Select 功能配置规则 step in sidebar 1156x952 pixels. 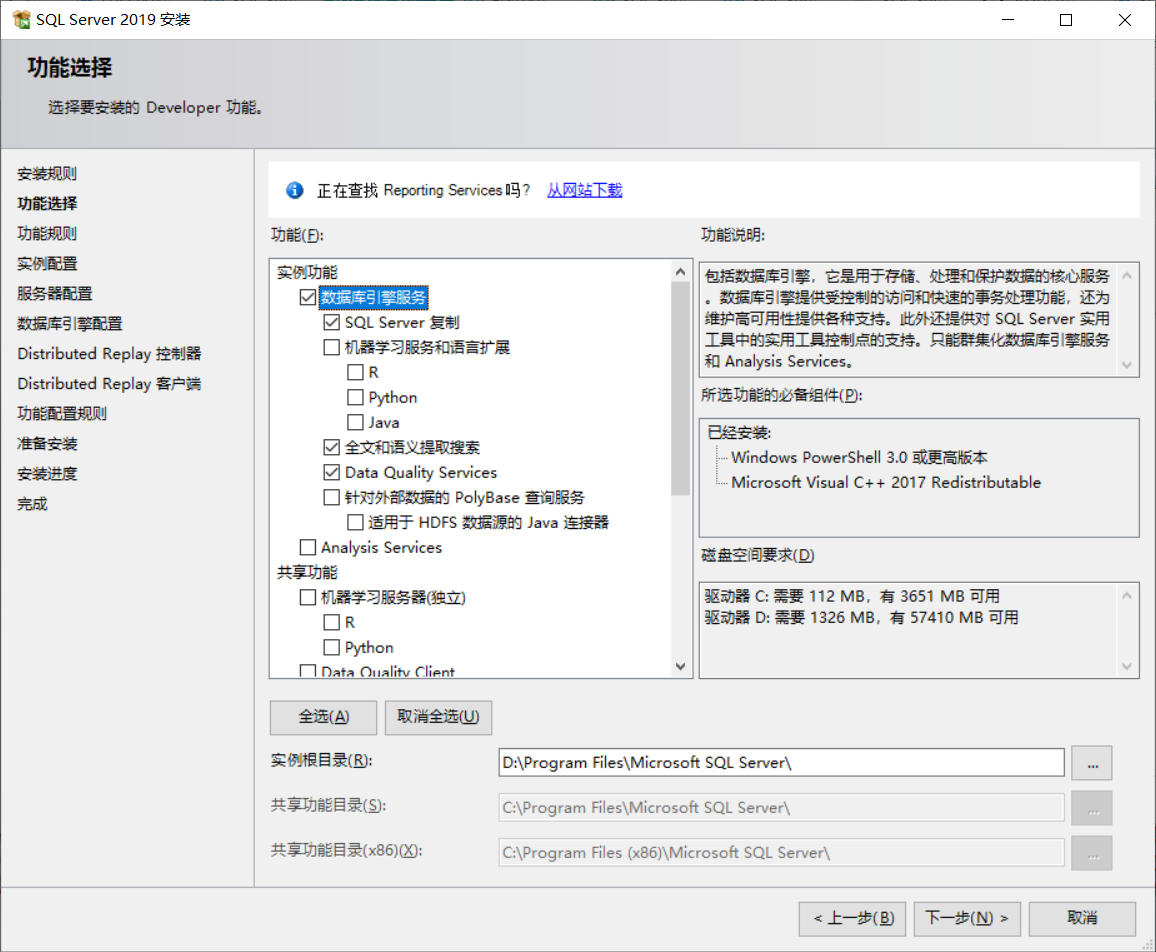pyautogui.click(x=62, y=414)
